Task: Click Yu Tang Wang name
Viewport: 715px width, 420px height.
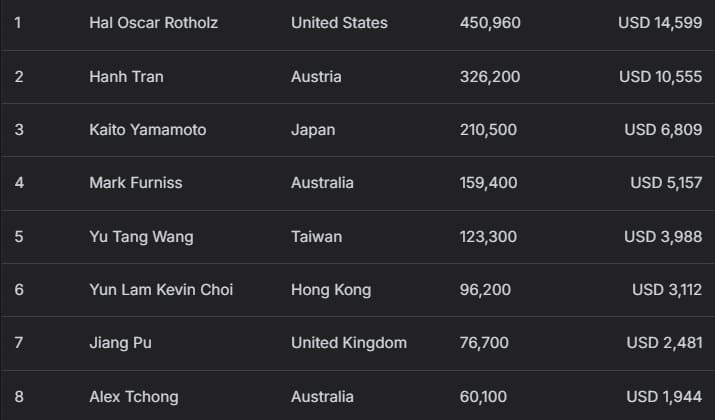Action: pyautogui.click(x=141, y=237)
